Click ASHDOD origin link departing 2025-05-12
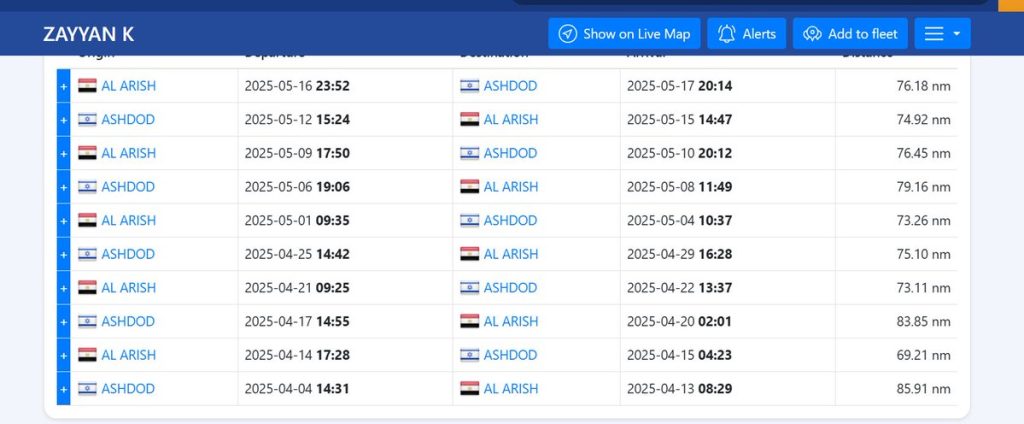1024x424 pixels. point(128,120)
